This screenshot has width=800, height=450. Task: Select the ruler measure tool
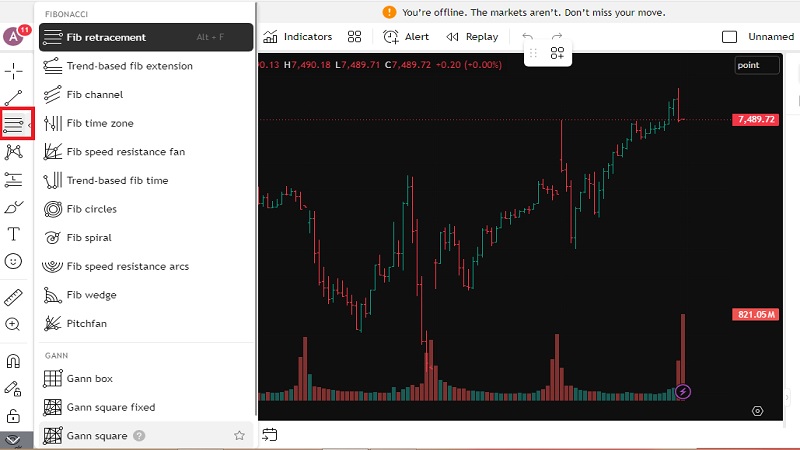click(x=13, y=297)
